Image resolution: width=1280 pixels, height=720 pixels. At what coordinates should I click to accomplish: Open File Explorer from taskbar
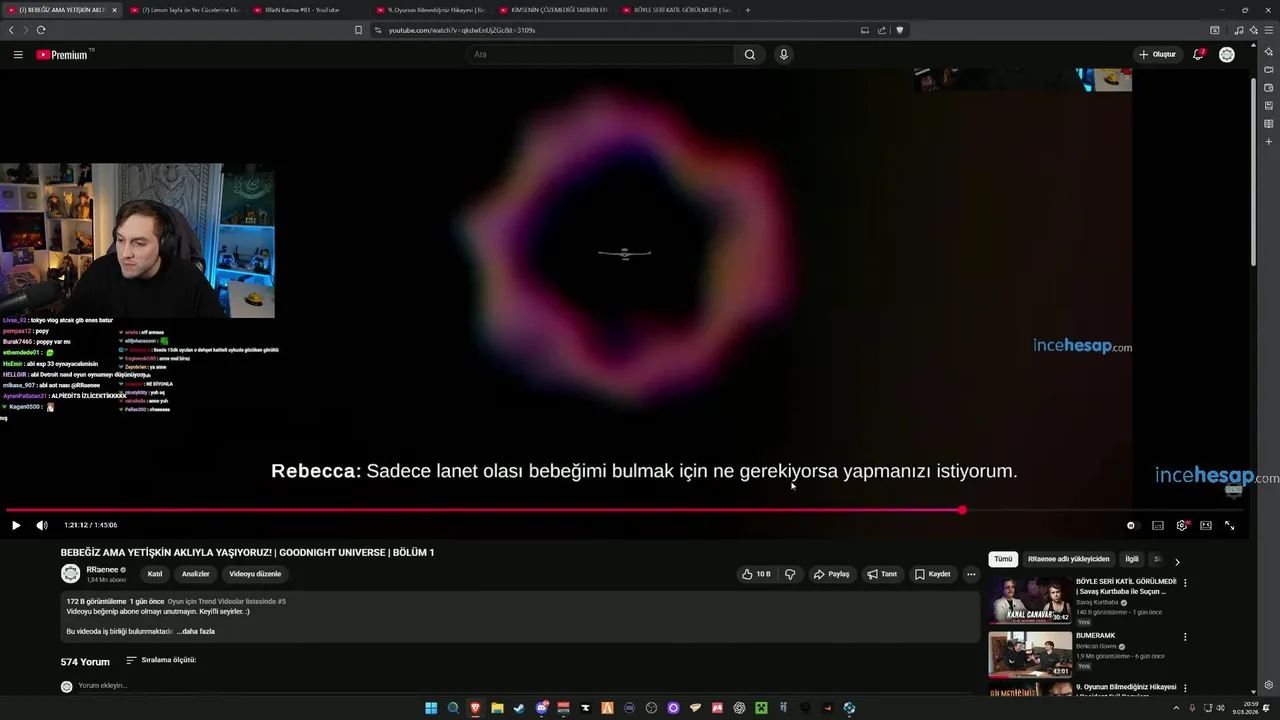click(497, 708)
